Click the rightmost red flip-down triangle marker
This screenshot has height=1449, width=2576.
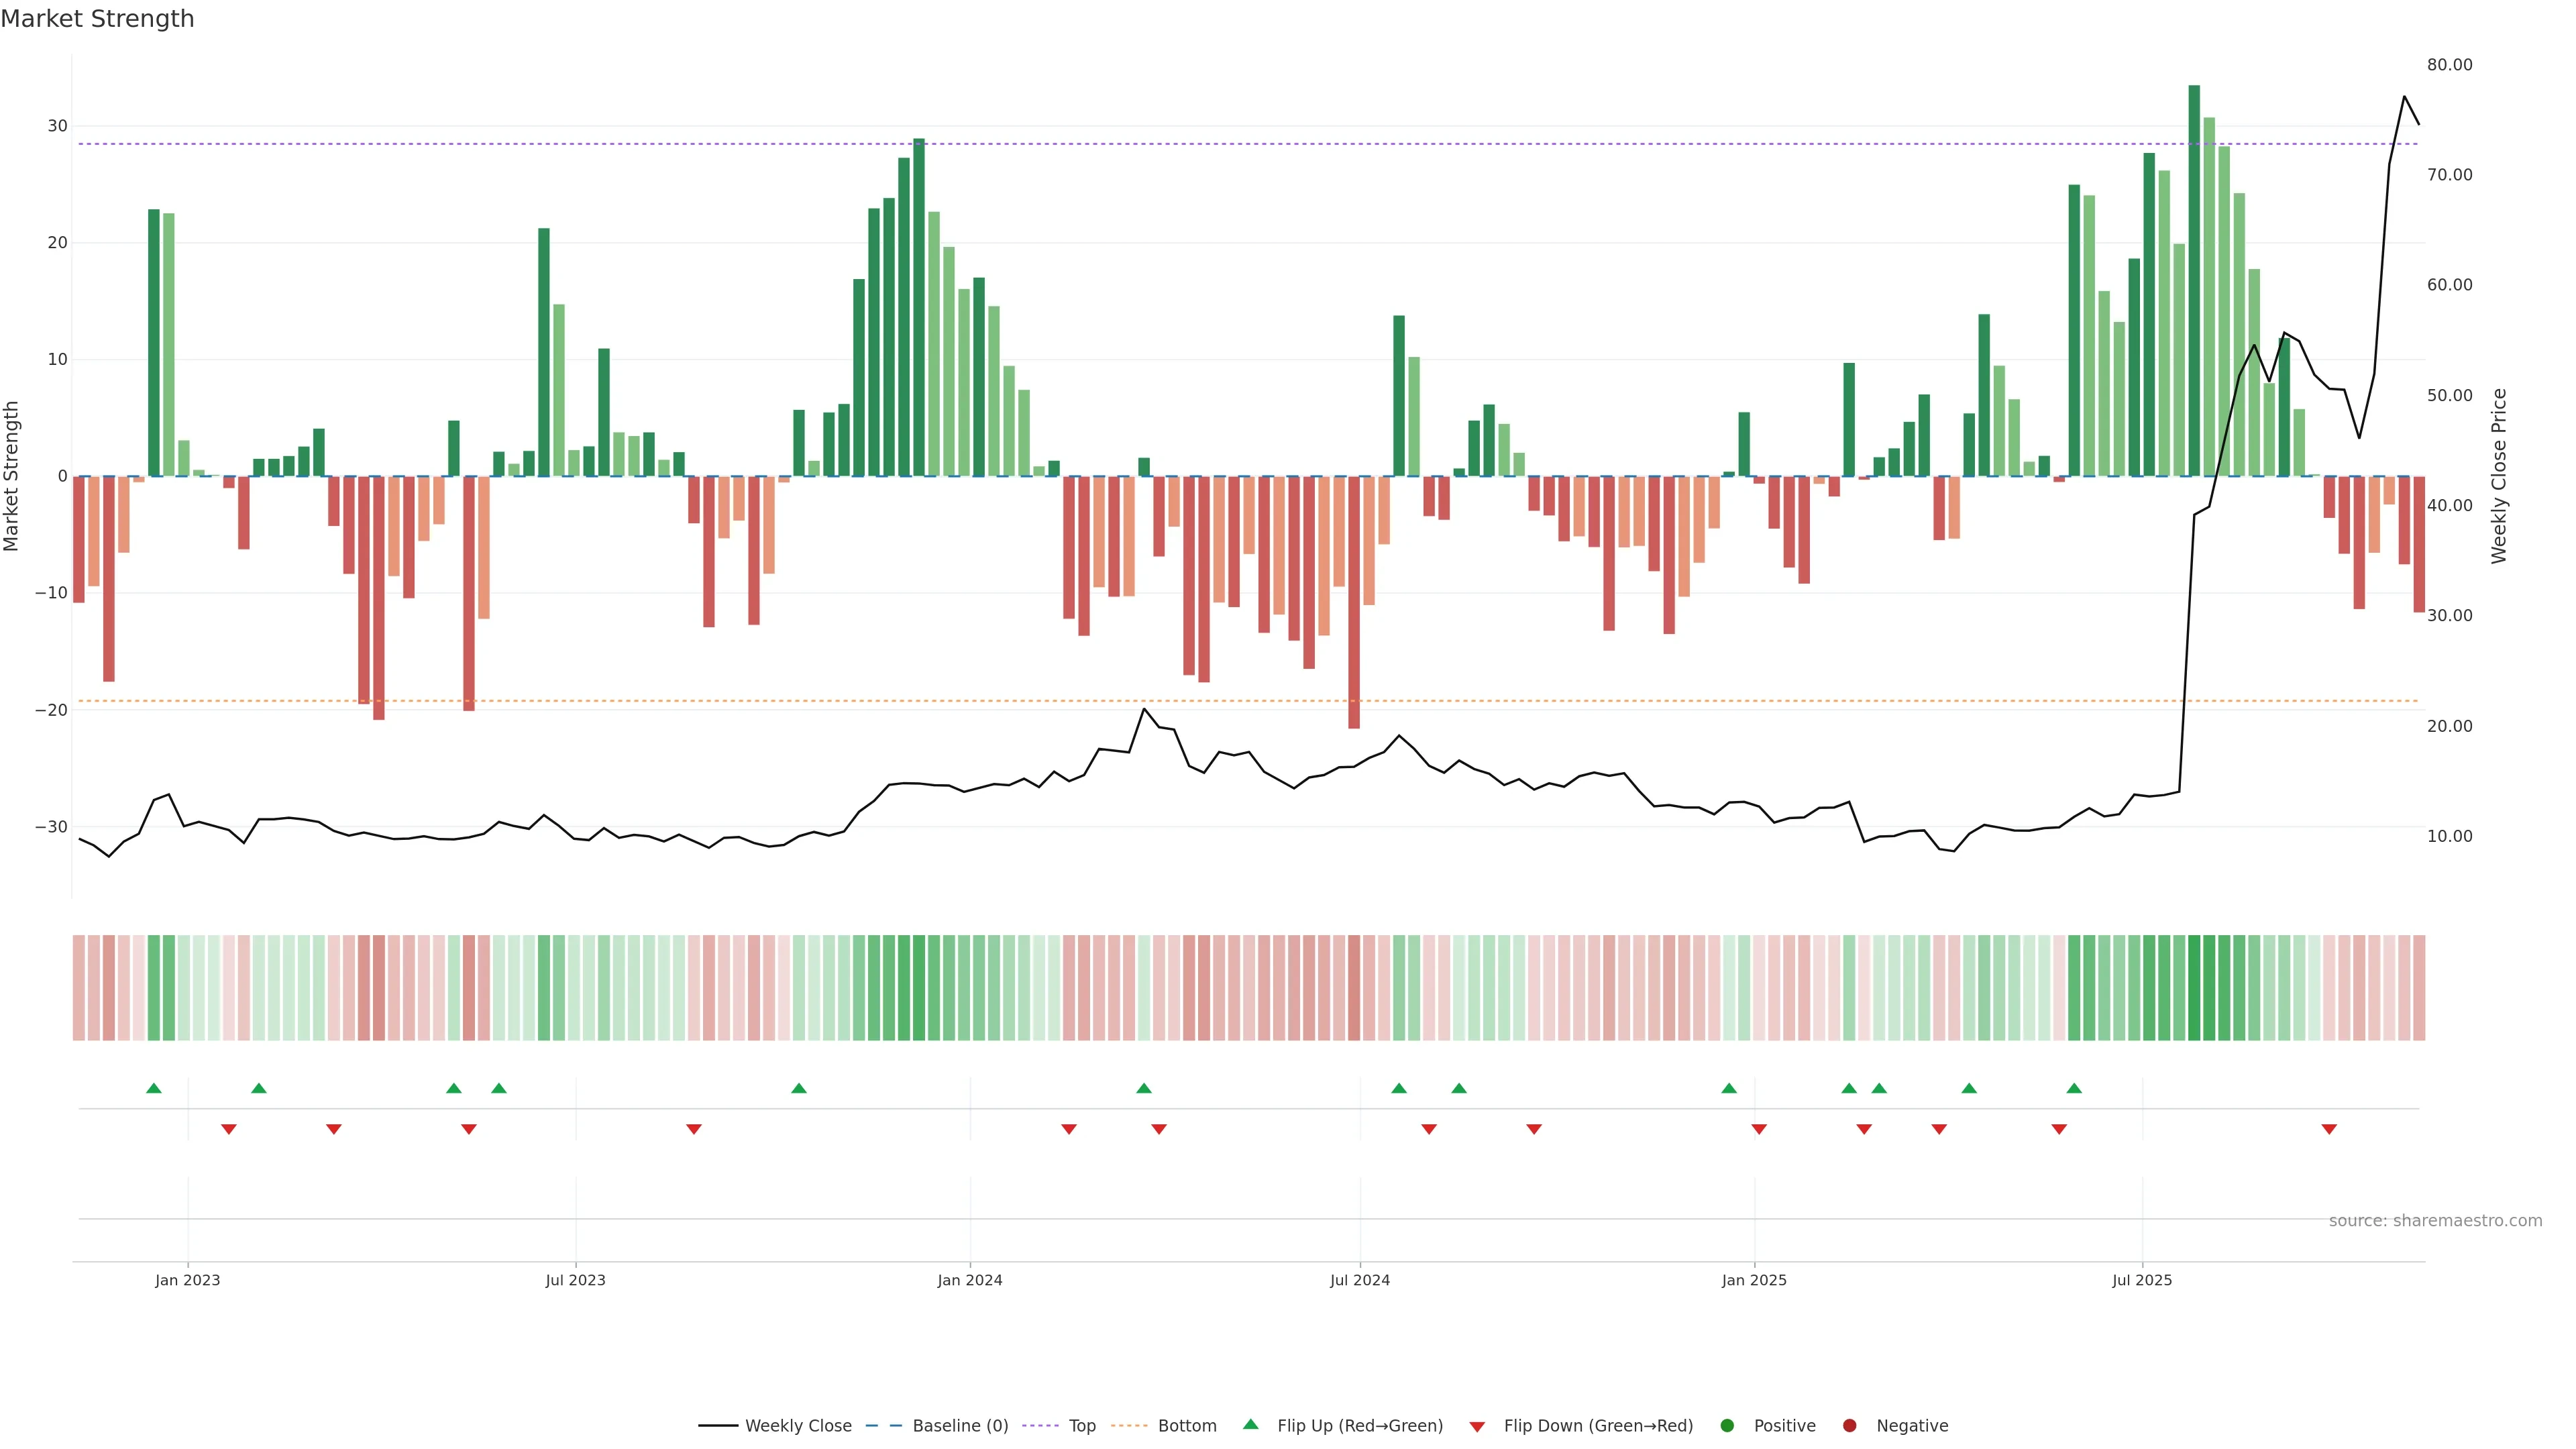(x=2329, y=1129)
